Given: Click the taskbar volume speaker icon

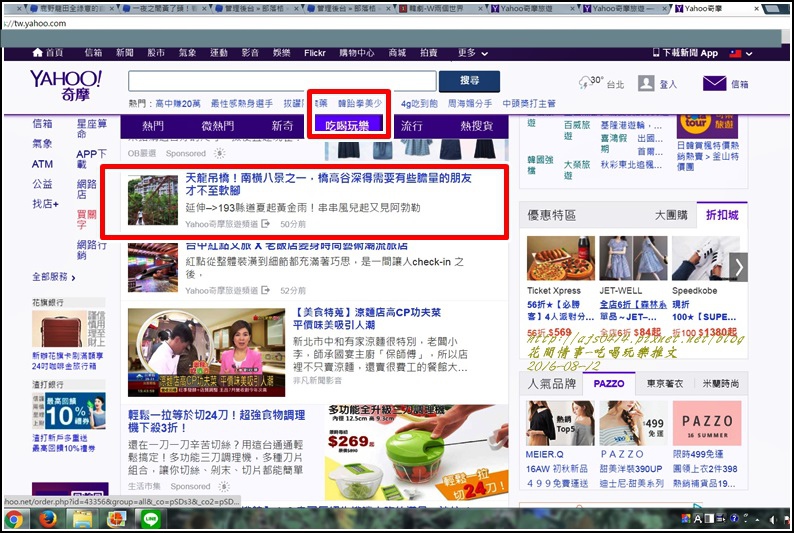Looking at the screenshot, I should pyautogui.click(x=772, y=519).
